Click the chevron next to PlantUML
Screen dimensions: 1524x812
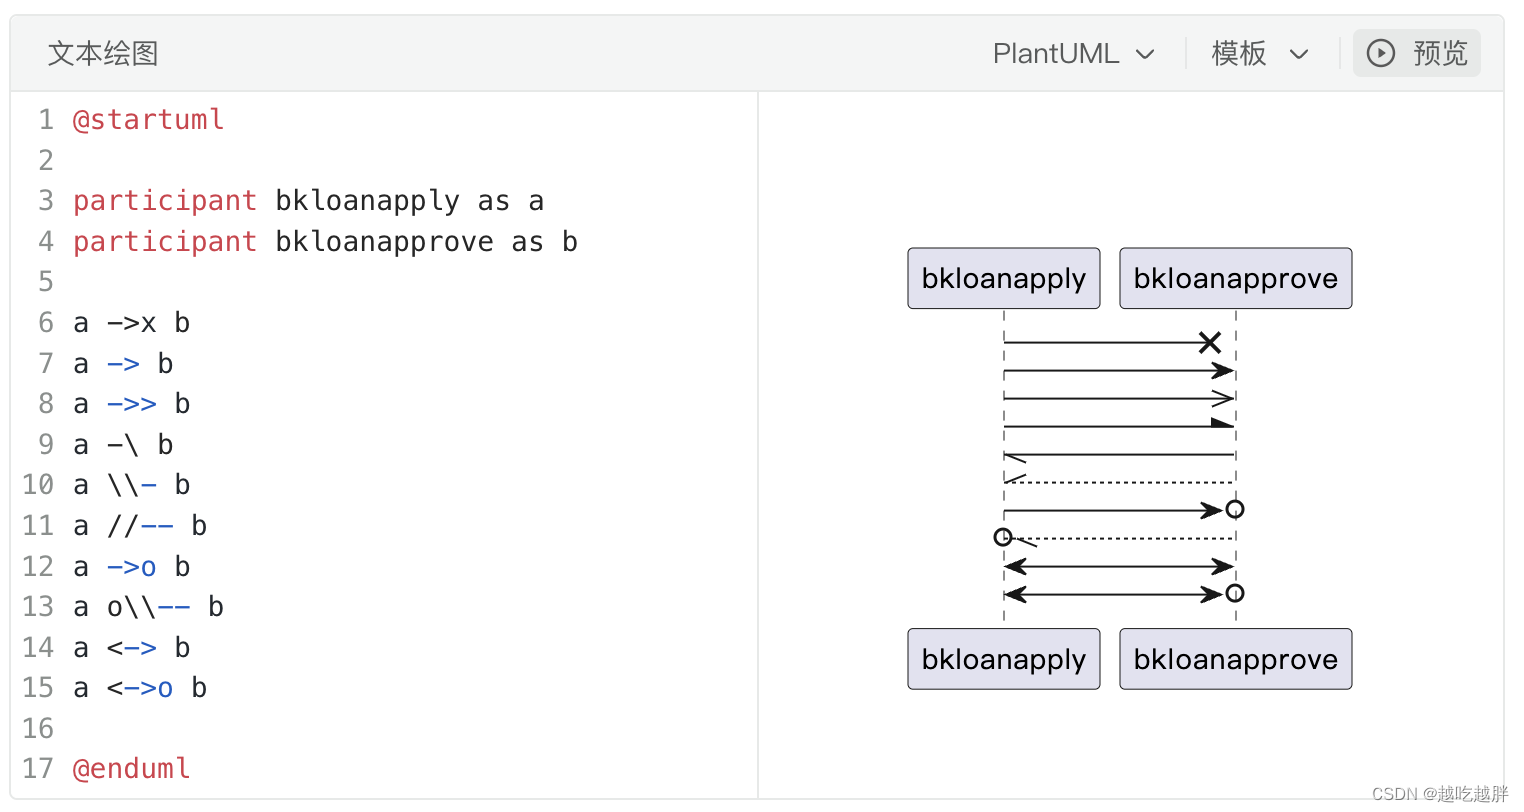(1146, 54)
